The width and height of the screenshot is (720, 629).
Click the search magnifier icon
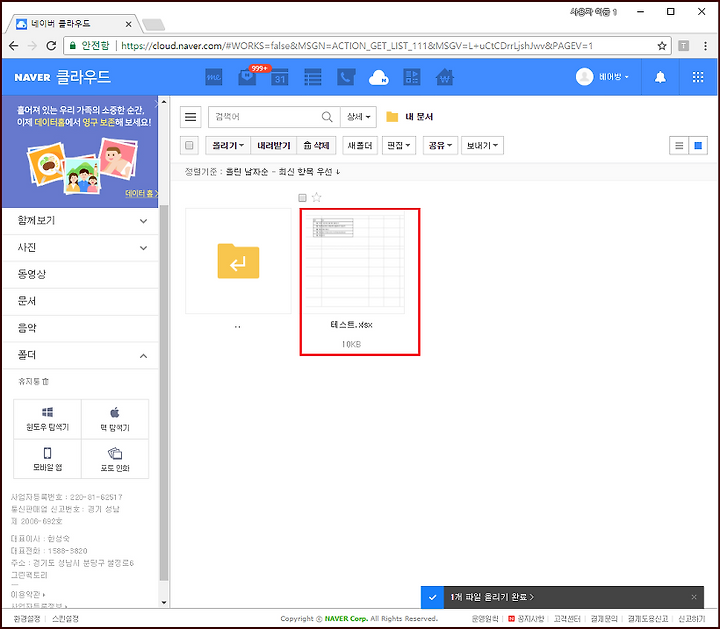(327, 117)
